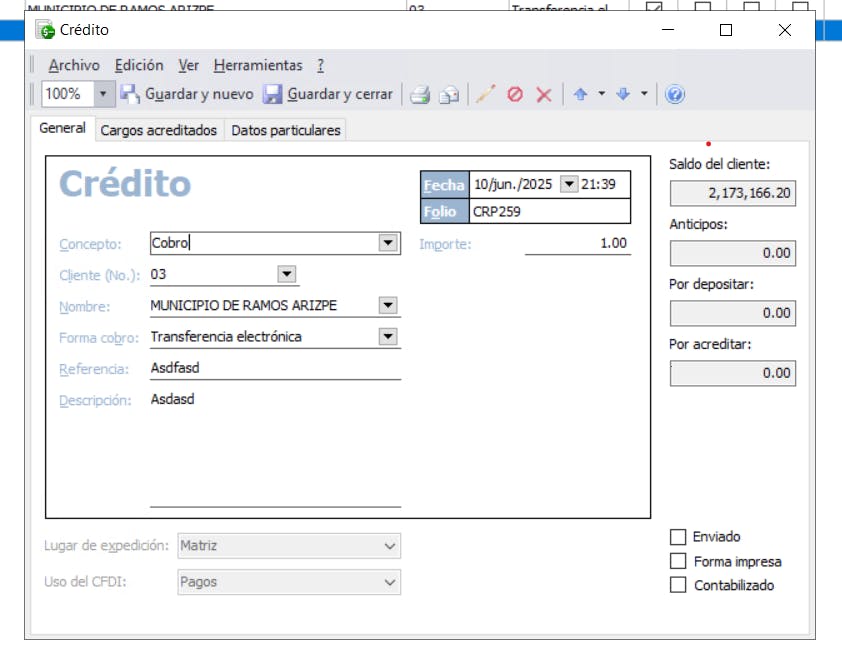Click the Anticipos value field

click(732, 253)
